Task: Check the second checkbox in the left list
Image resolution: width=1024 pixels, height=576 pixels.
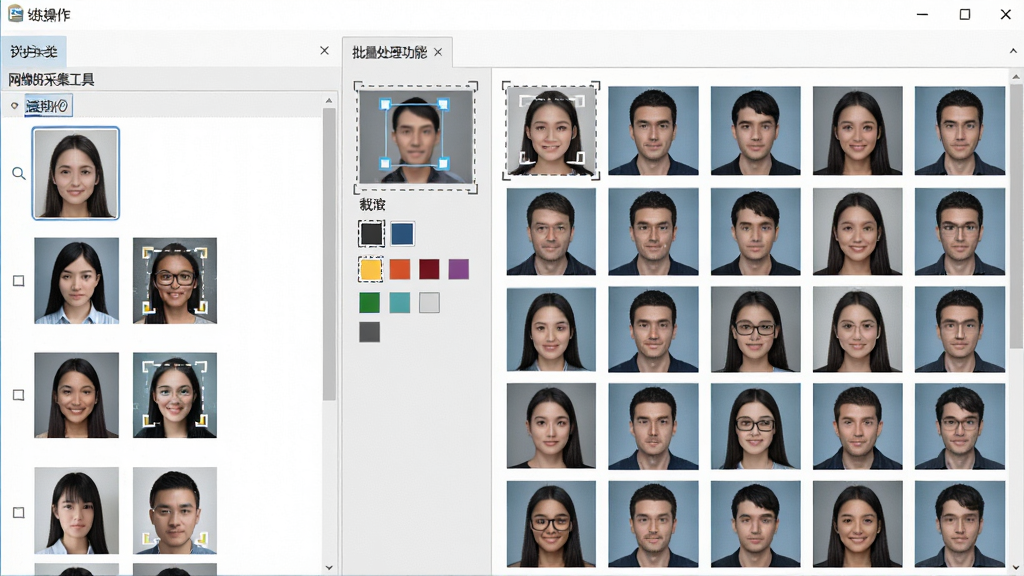Action: click(x=19, y=395)
